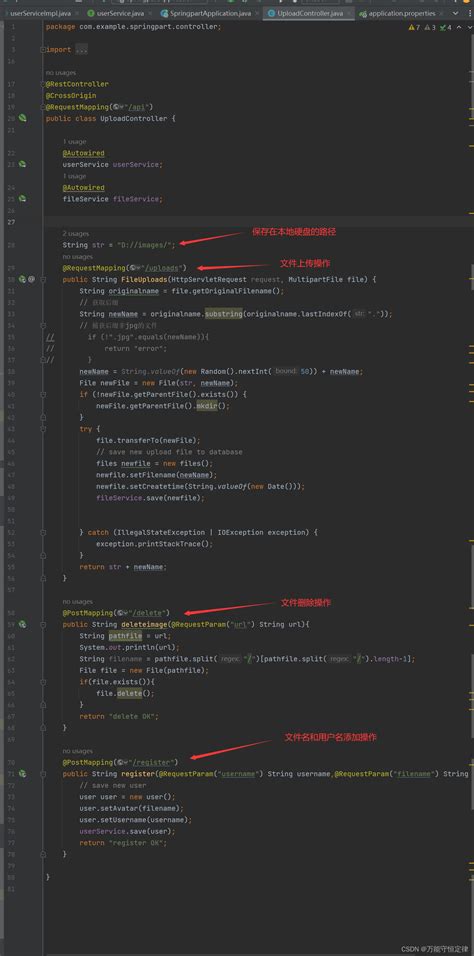Click the "/register" URL path text
Image resolution: width=474 pixels, height=956 pixels.
(x=153, y=762)
